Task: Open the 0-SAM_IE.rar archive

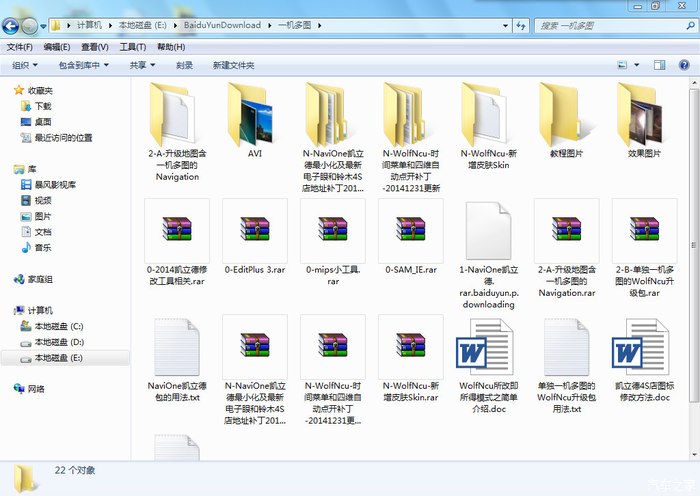Action: pyautogui.click(x=410, y=230)
